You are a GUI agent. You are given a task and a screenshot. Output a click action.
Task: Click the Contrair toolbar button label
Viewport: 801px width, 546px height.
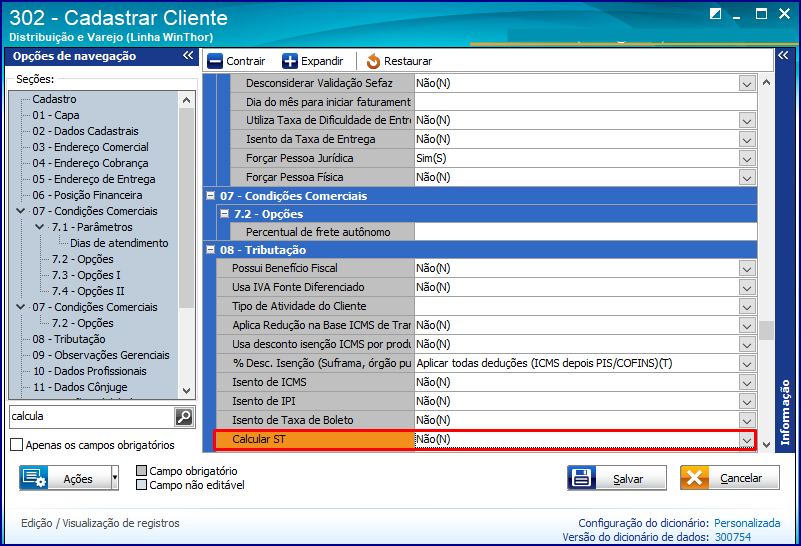[246, 61]
